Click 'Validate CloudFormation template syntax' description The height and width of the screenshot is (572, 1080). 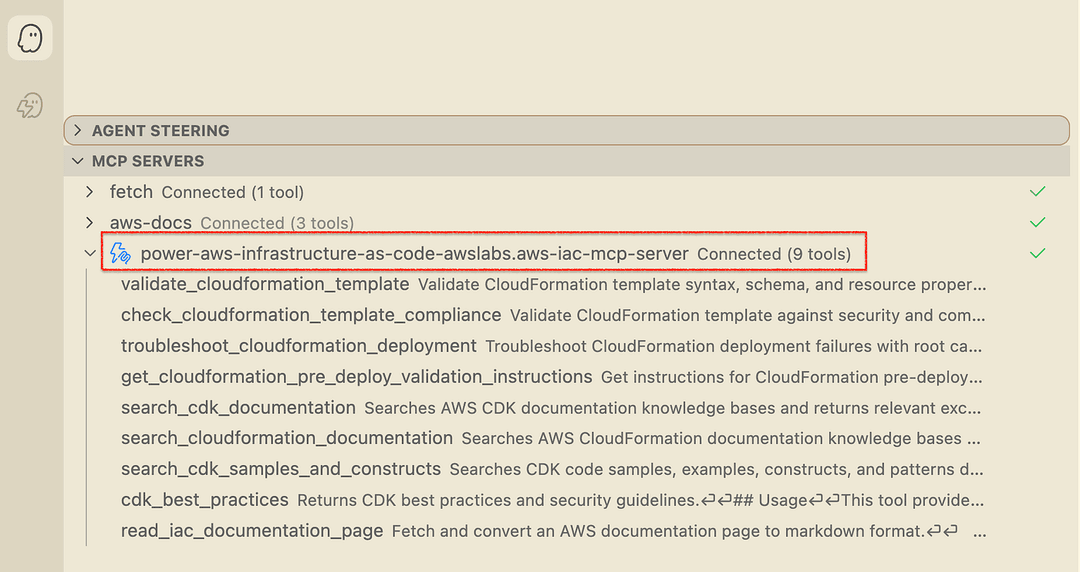click(x=702, y=285)
